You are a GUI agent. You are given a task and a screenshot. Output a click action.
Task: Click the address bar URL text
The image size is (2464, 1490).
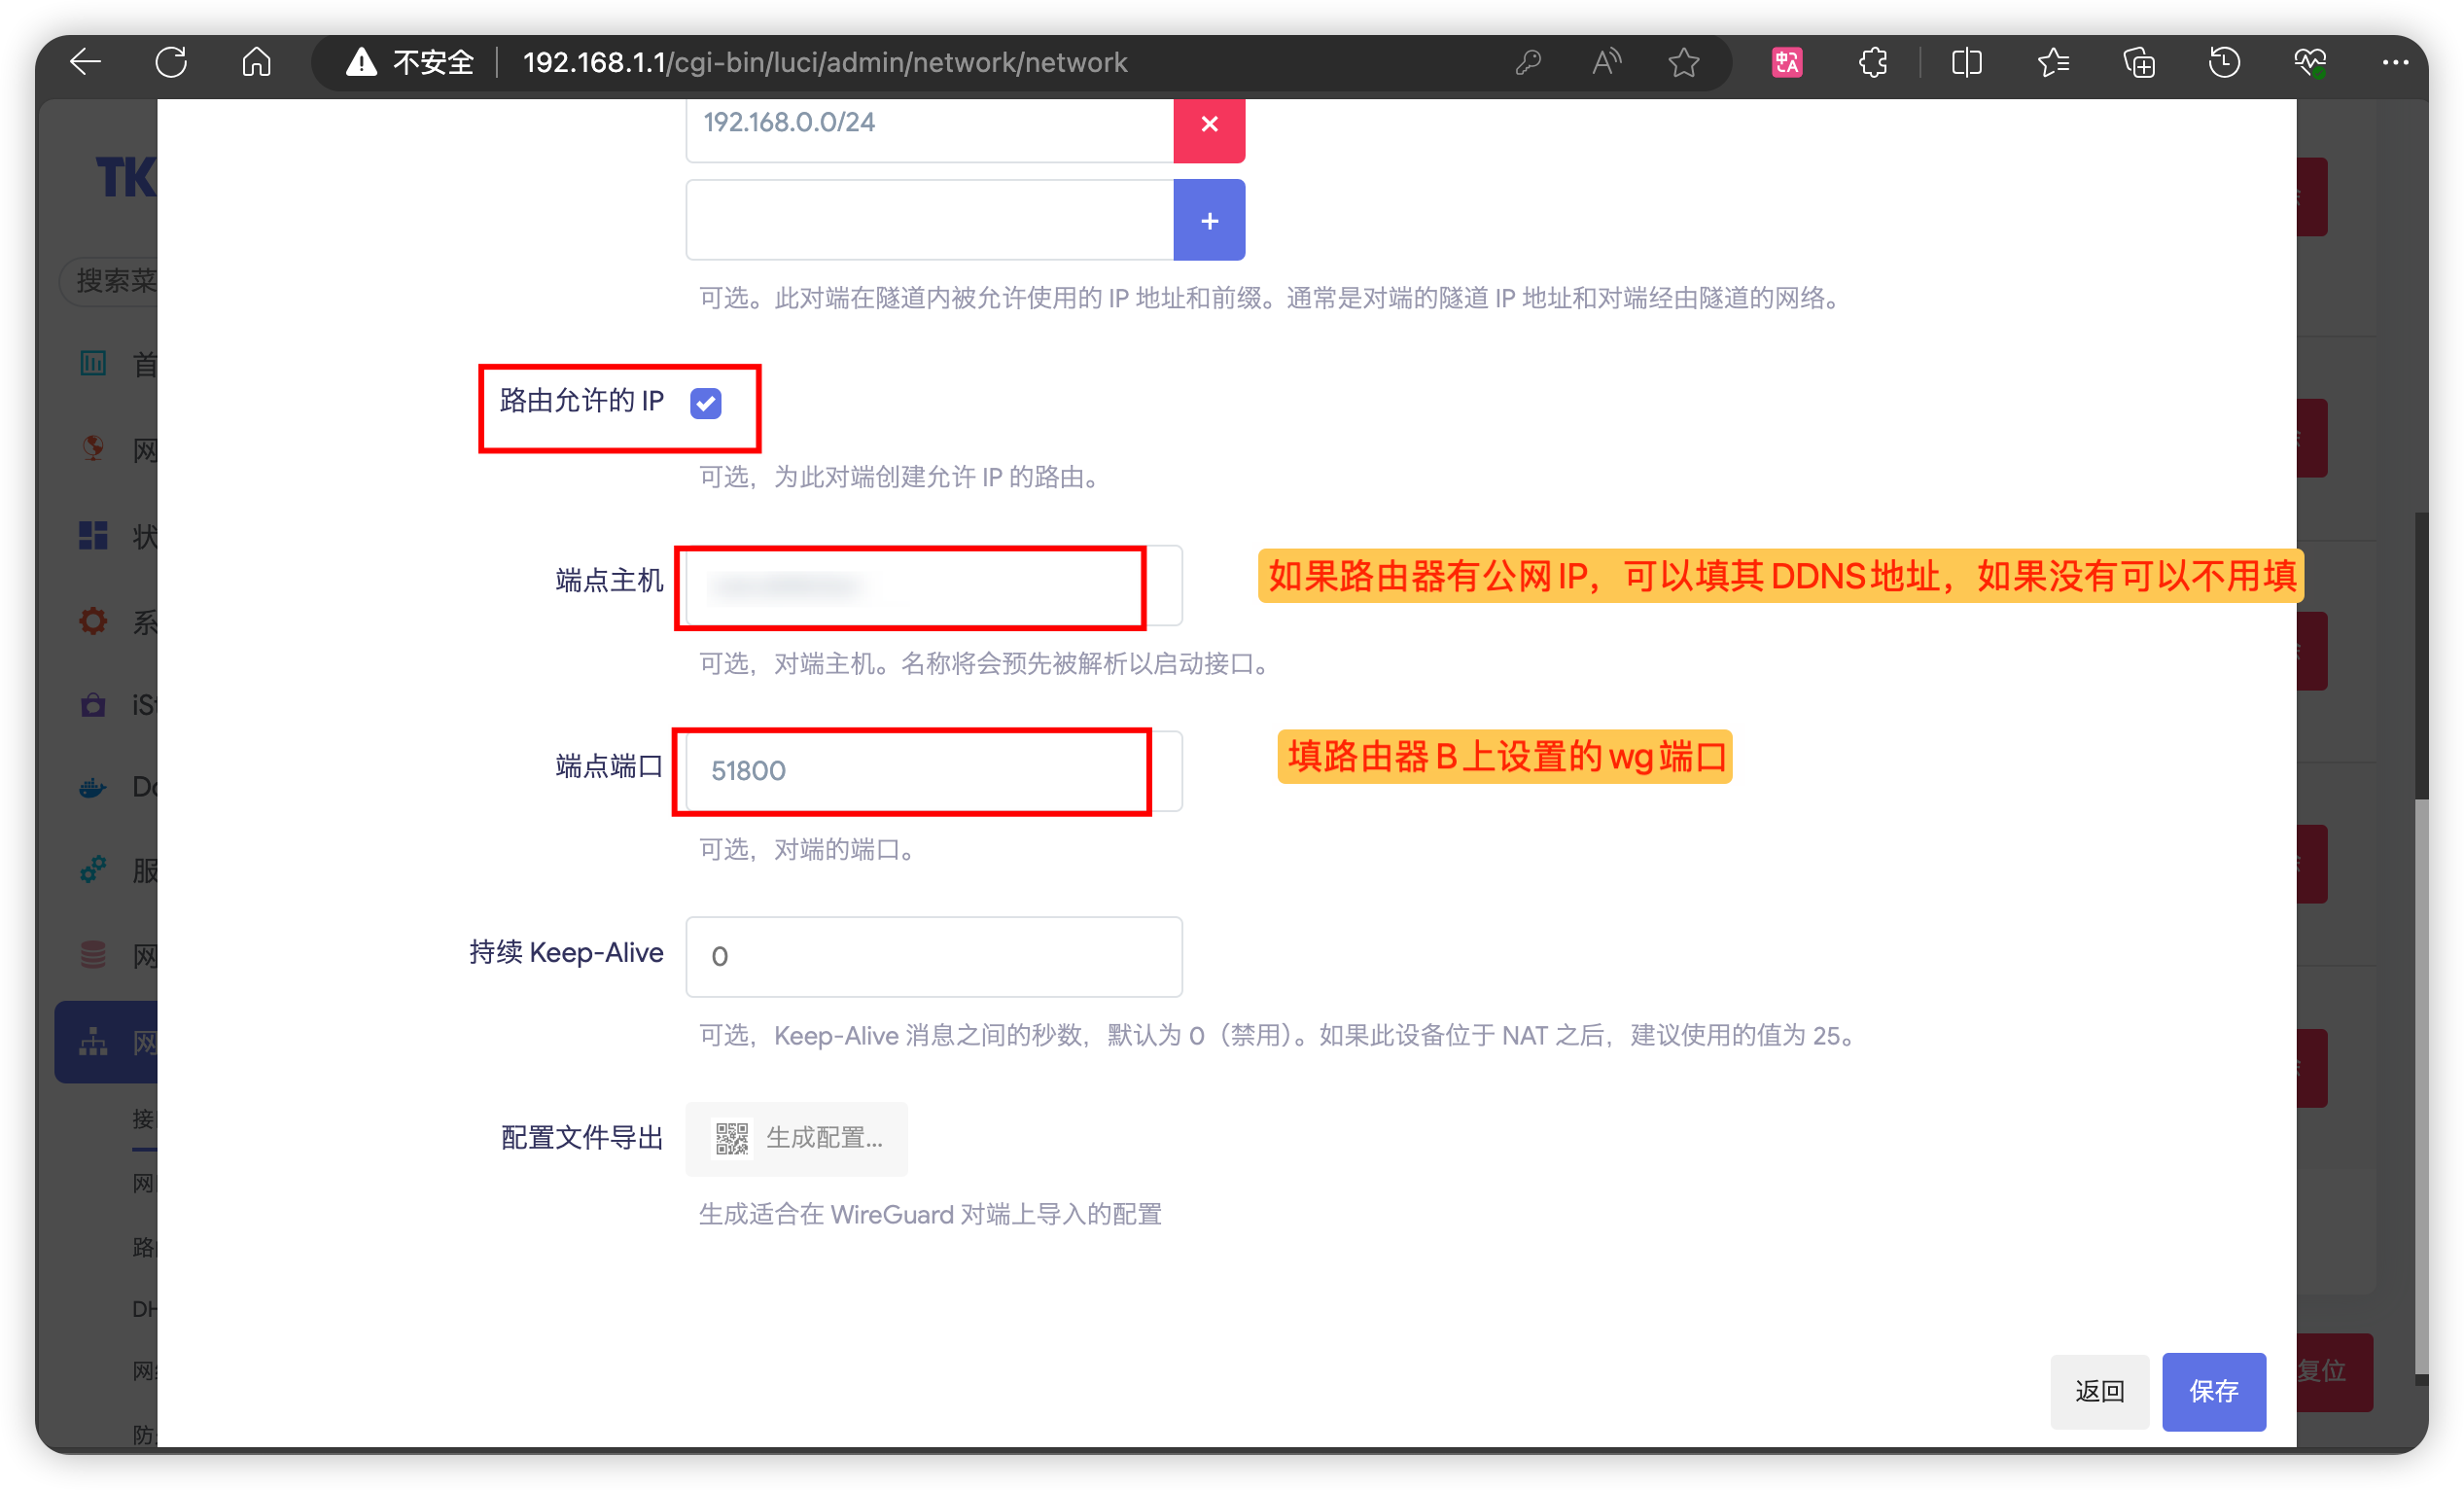(825, 62)
